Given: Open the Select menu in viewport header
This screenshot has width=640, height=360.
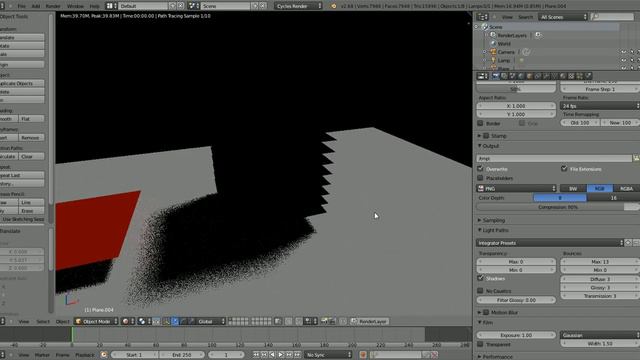Looking at the screenshot, I should point(43,322).
